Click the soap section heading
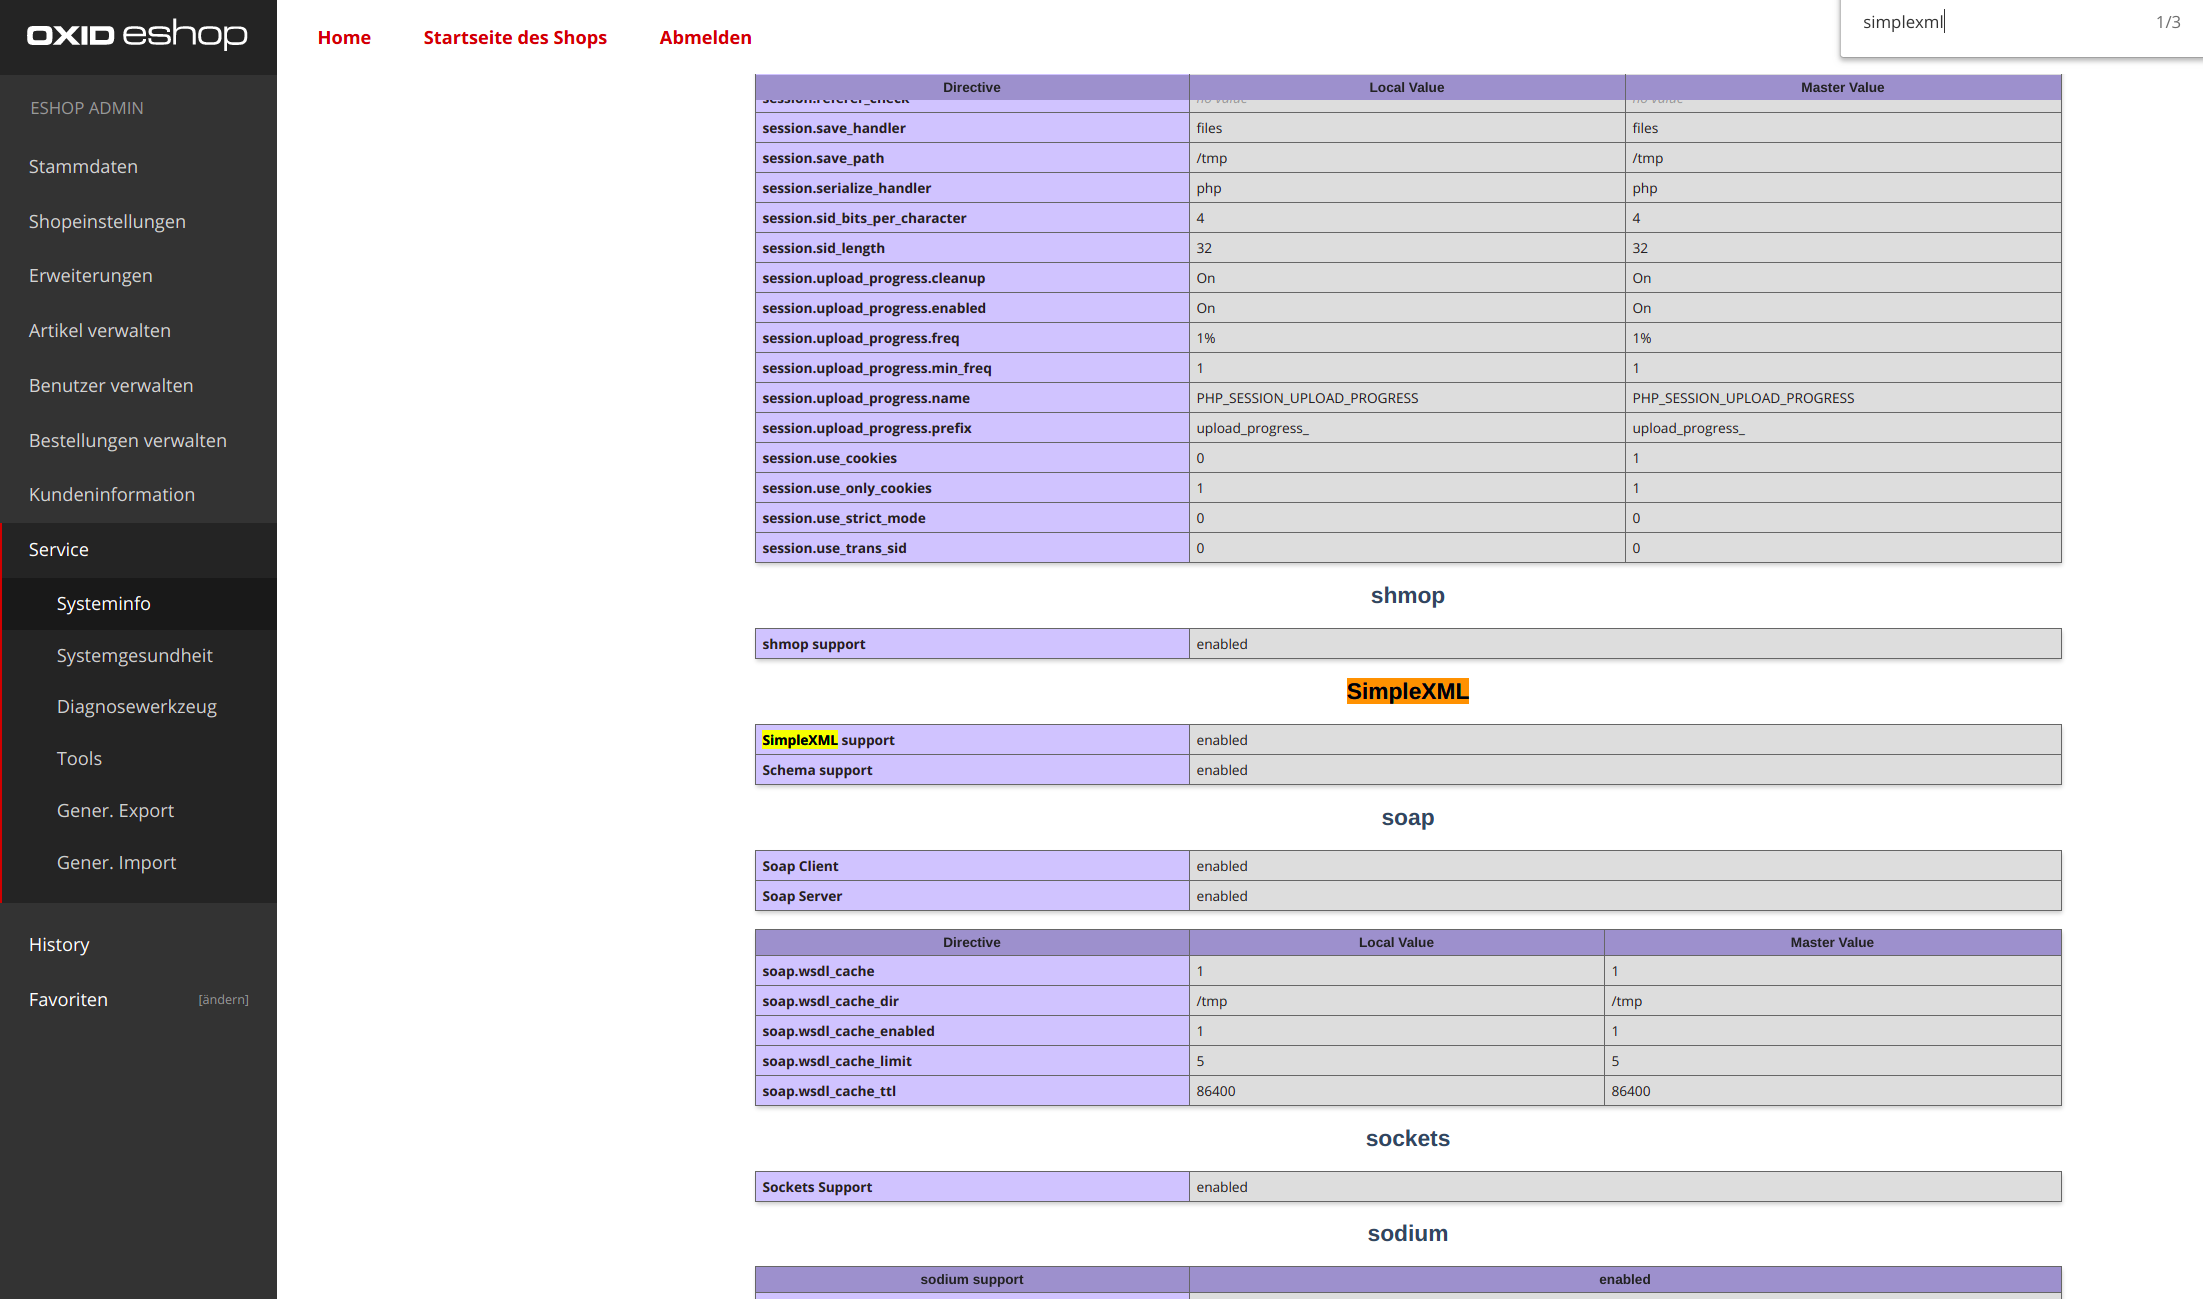Screen dimensions: 2203x1299 (x=1408, y=817)
